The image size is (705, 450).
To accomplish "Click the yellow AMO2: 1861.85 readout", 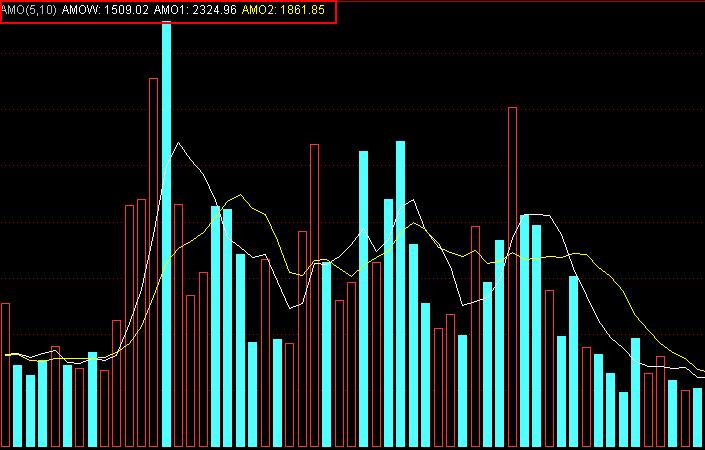I will (283, 10).
